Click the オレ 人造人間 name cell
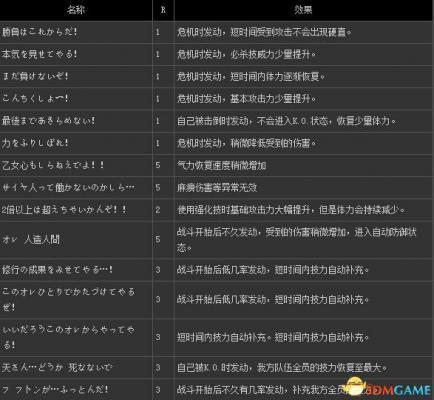 click(x=76, y=239)
